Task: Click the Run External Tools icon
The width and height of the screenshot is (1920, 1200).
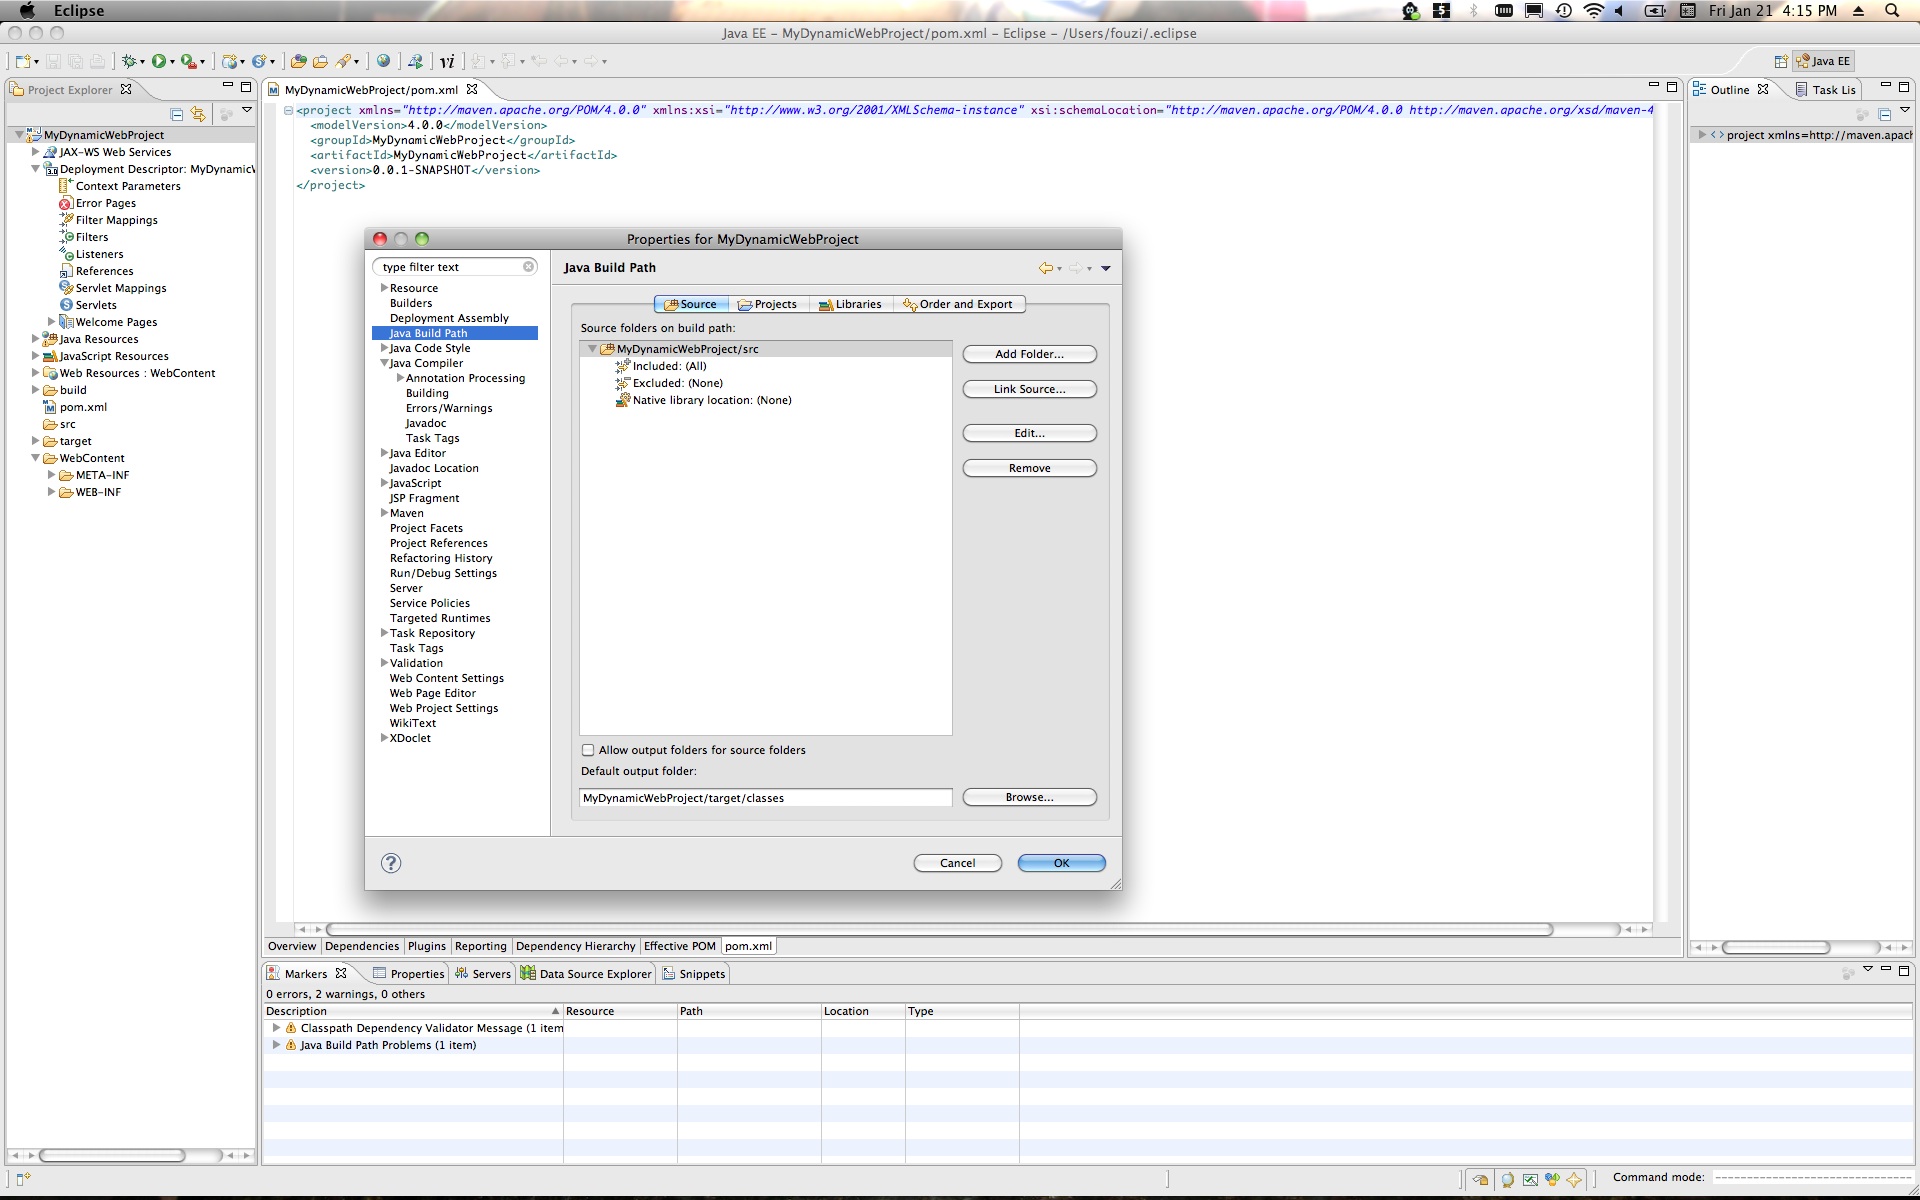Action: (188, 61)
